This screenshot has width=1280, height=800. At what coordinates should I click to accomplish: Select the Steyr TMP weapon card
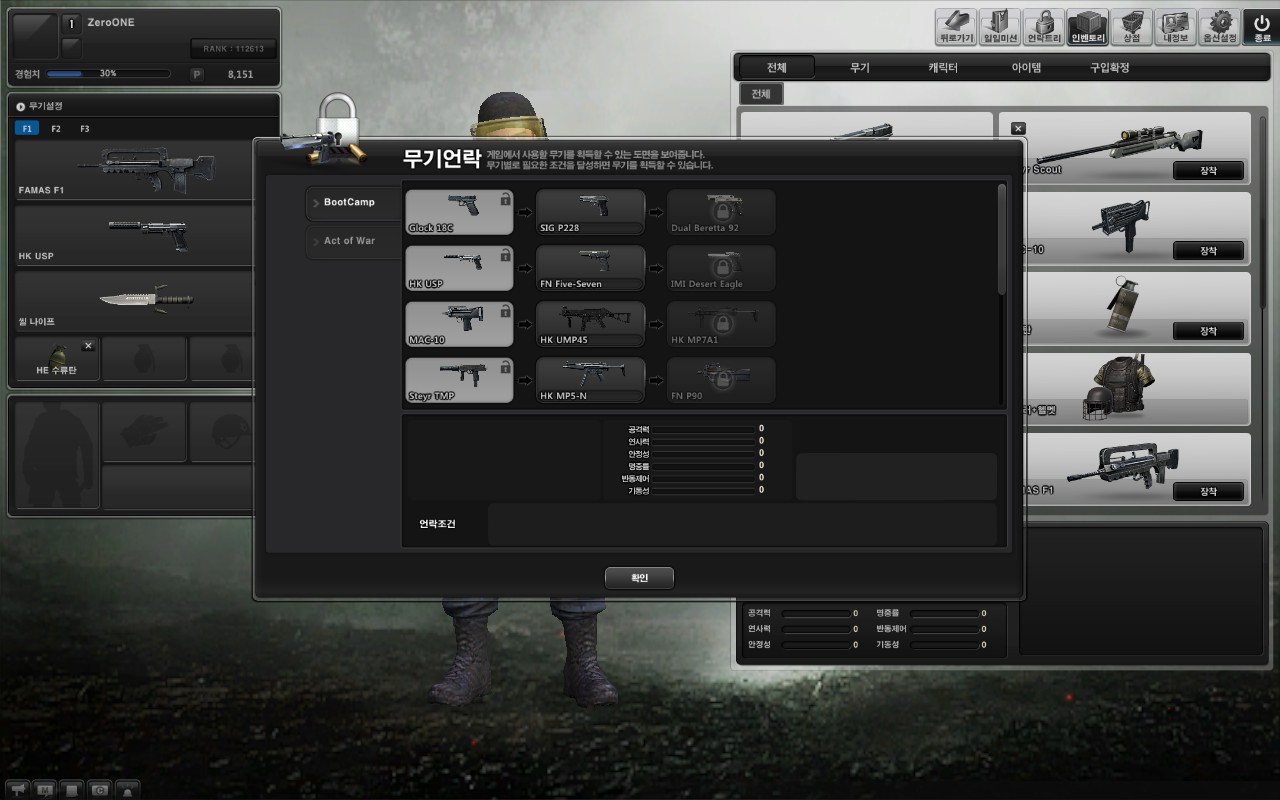459,380
